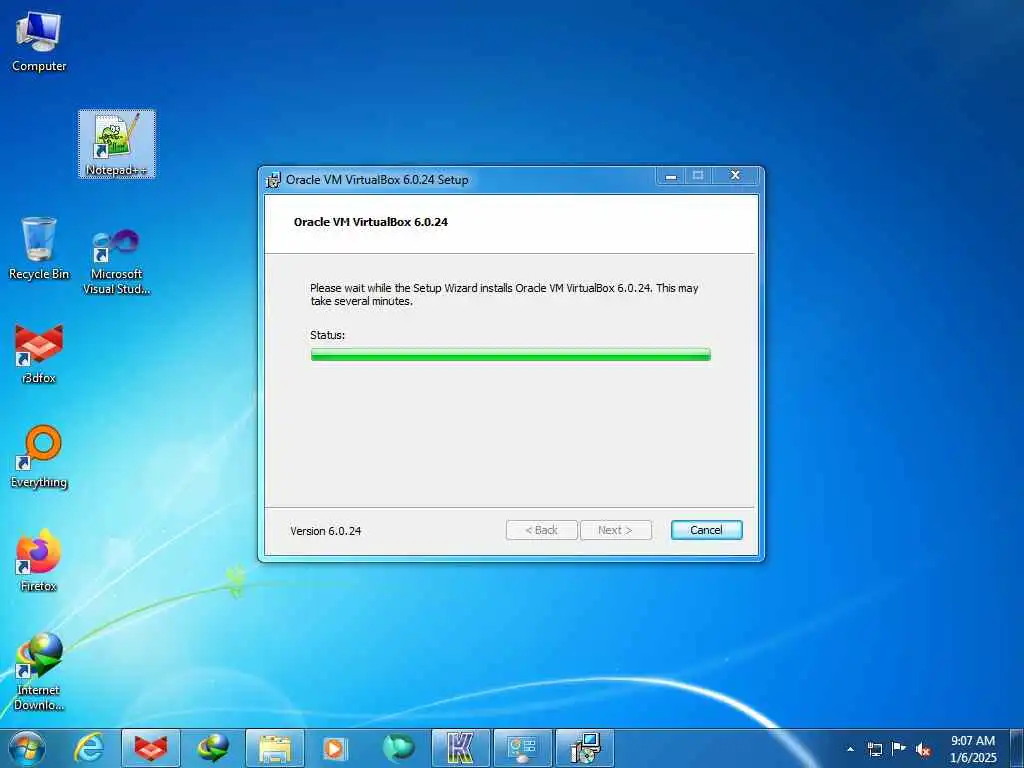Click the 'Oracle VM VirtualBox 6.0.24' heading
This screenshot has width=1024, height=768.
coord(371,222)
